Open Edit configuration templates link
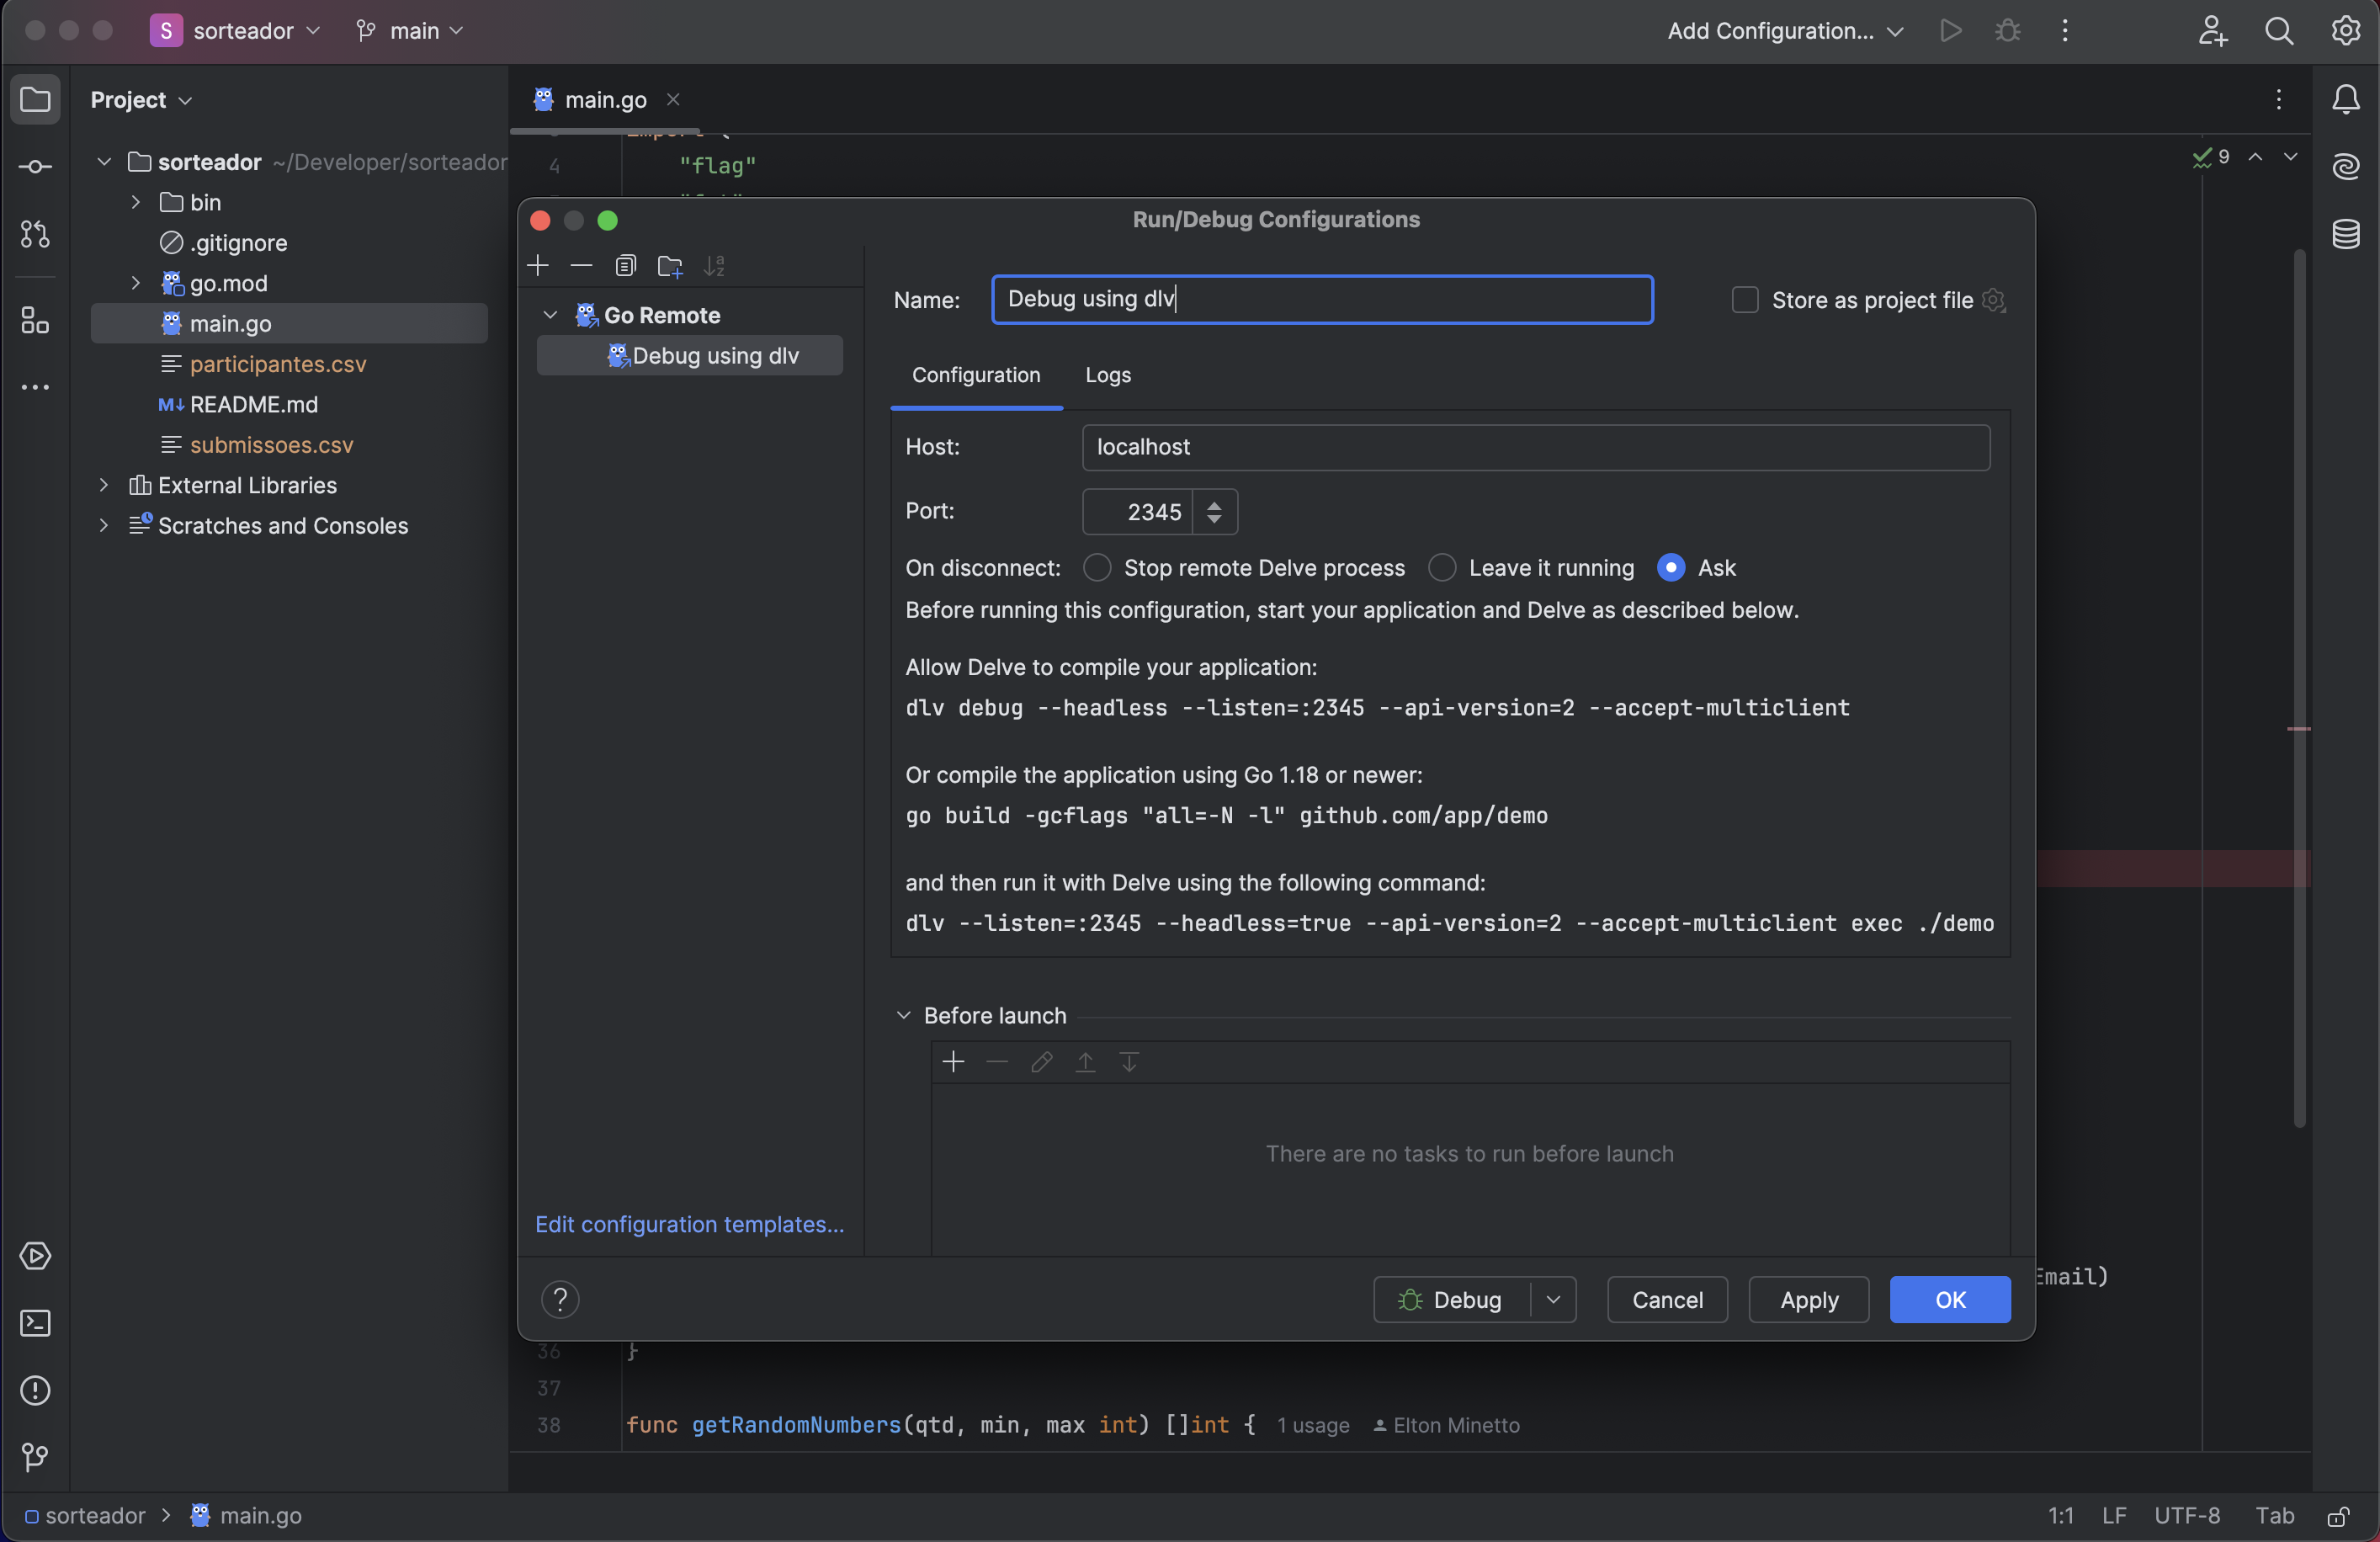 (x=689, y=1224)
